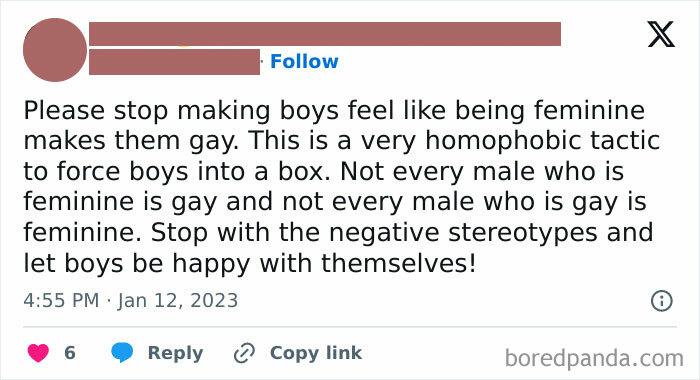The height and width of the screenshot is (380, 700).
Task: Click the line "let boys be happy with themselves!"
Action: pos(250,263)
